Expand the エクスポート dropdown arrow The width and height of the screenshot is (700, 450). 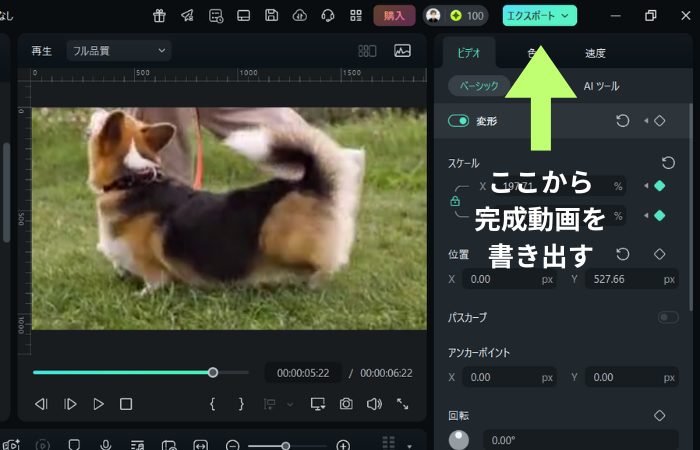point(565,16)
